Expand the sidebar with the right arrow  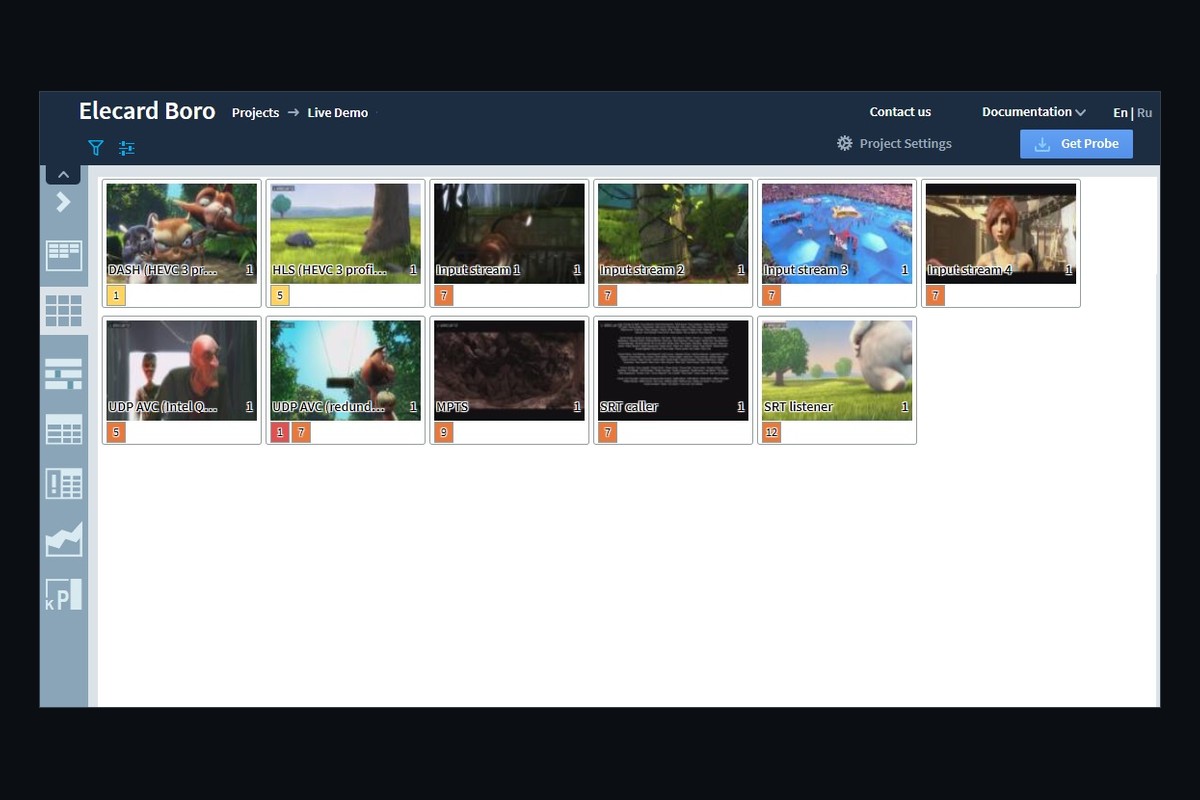tap(63, 202)
